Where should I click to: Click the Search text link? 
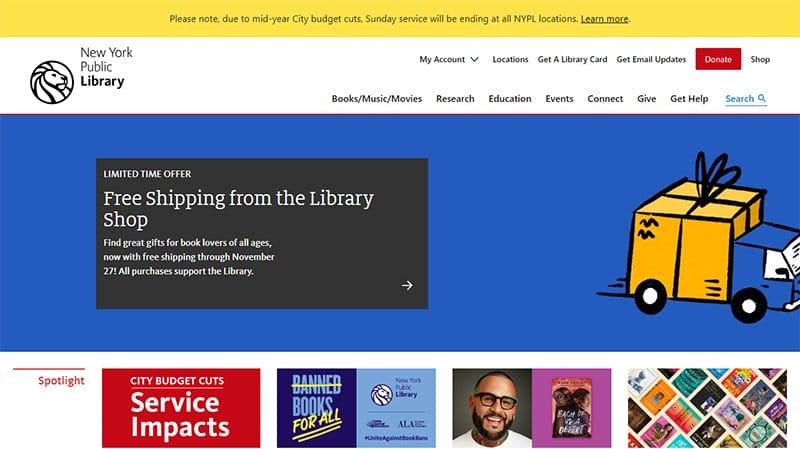(x=739, y=98)
